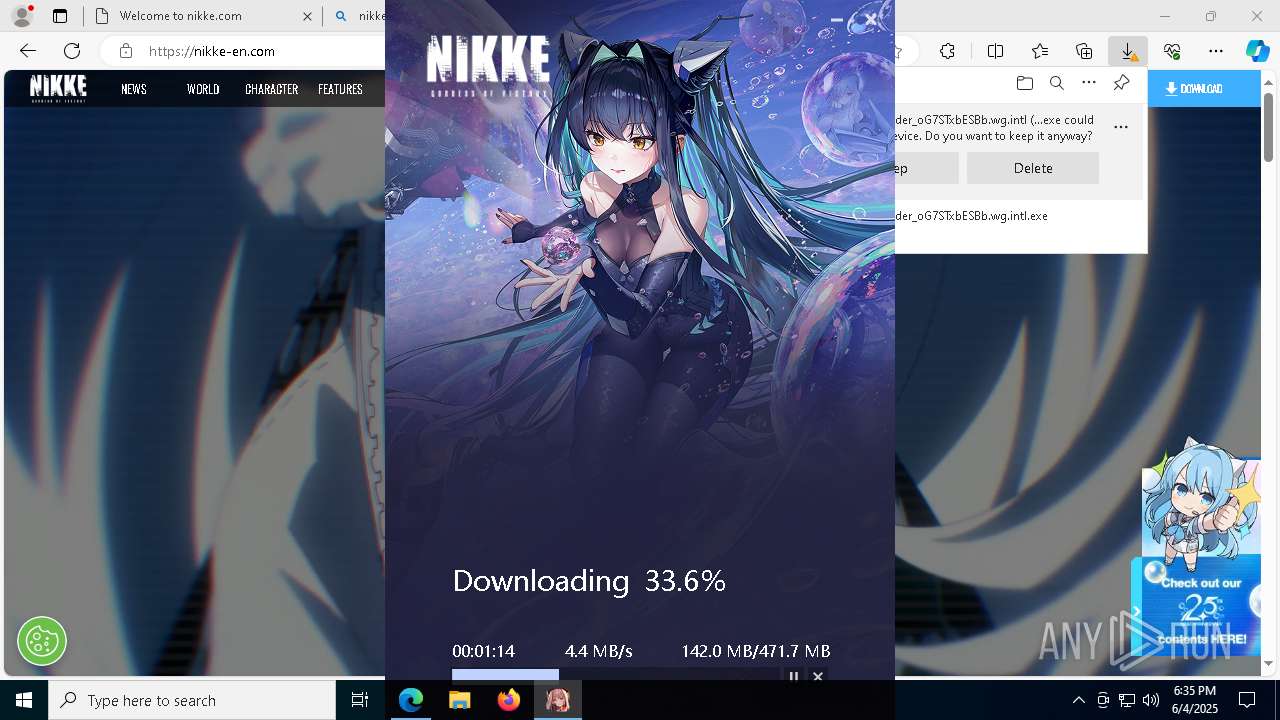Open File Explorer from the taskbar

point(460,700)
